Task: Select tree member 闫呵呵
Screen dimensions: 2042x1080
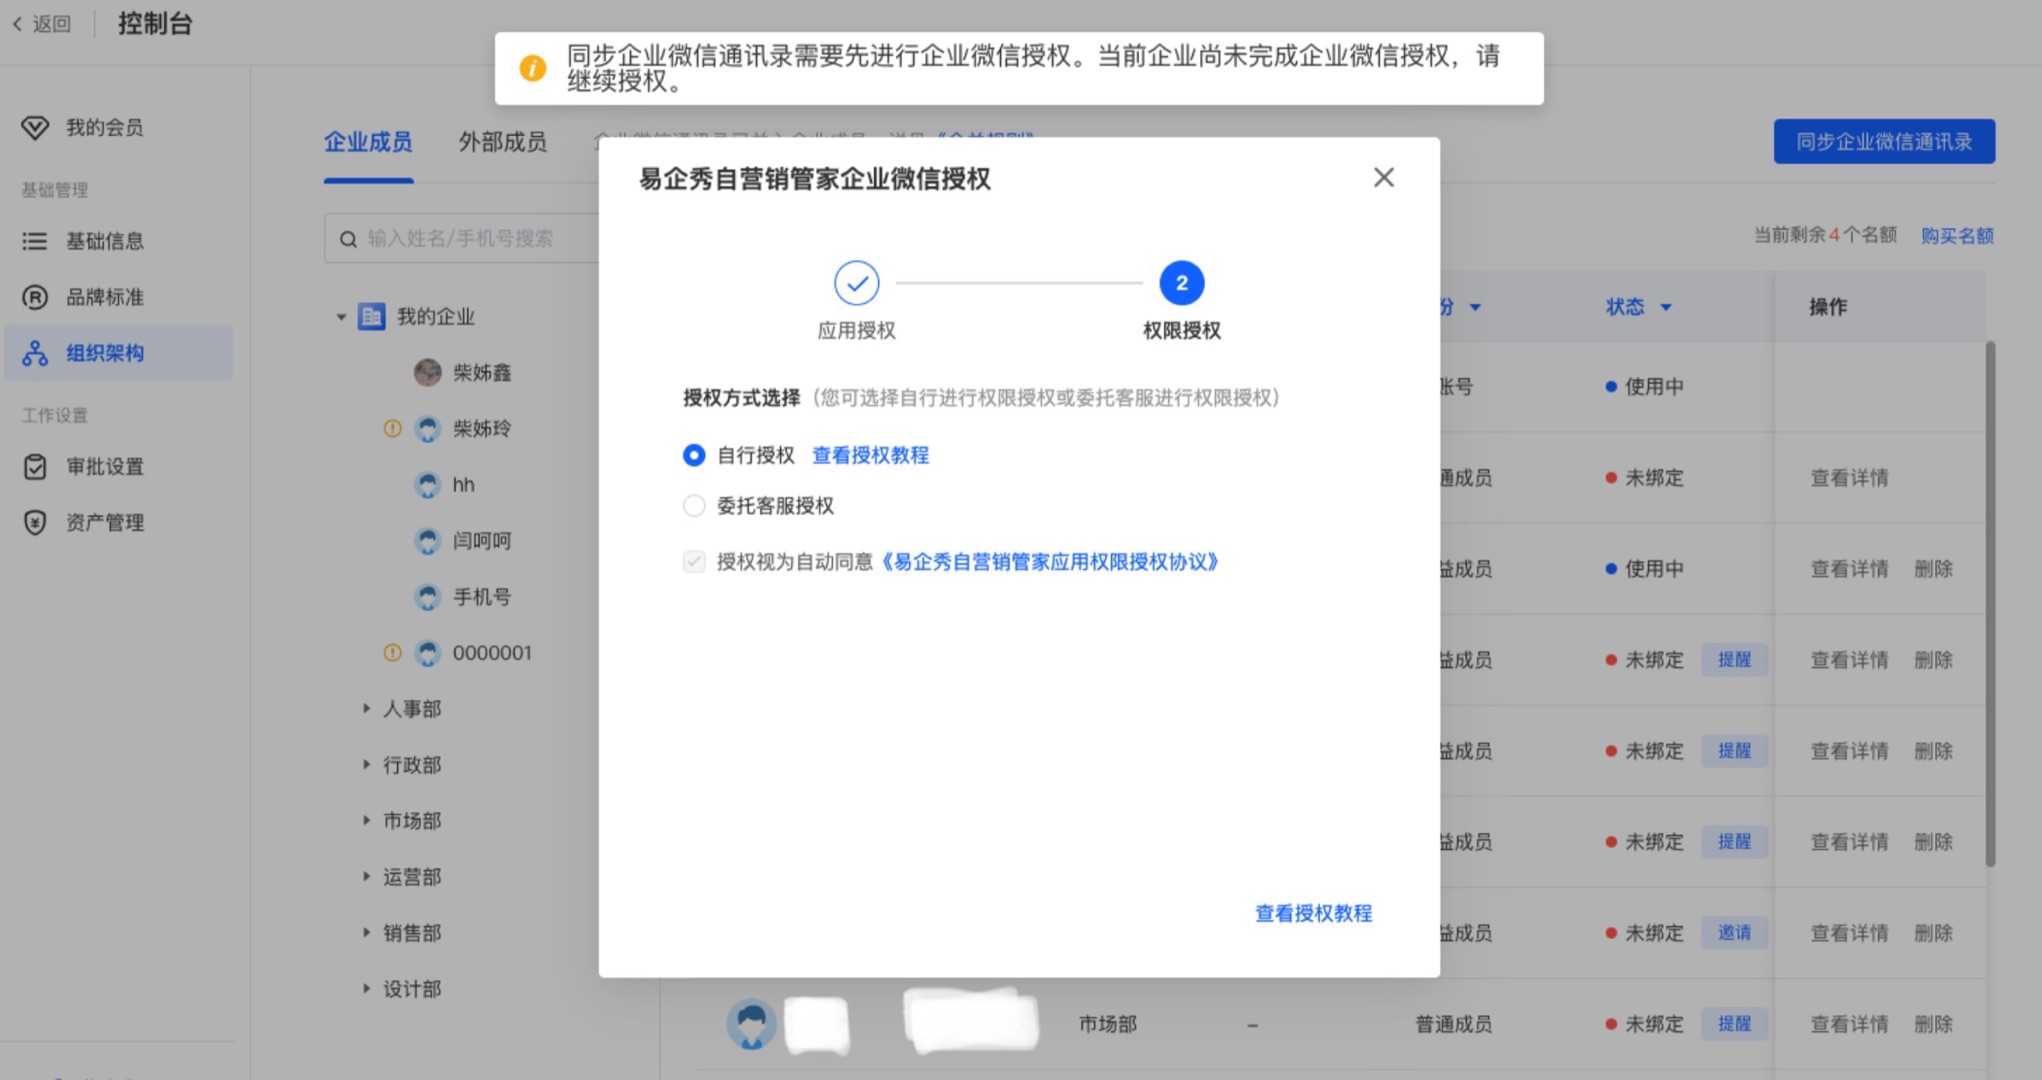Action: pyautogui.click(x=482, y=541)
